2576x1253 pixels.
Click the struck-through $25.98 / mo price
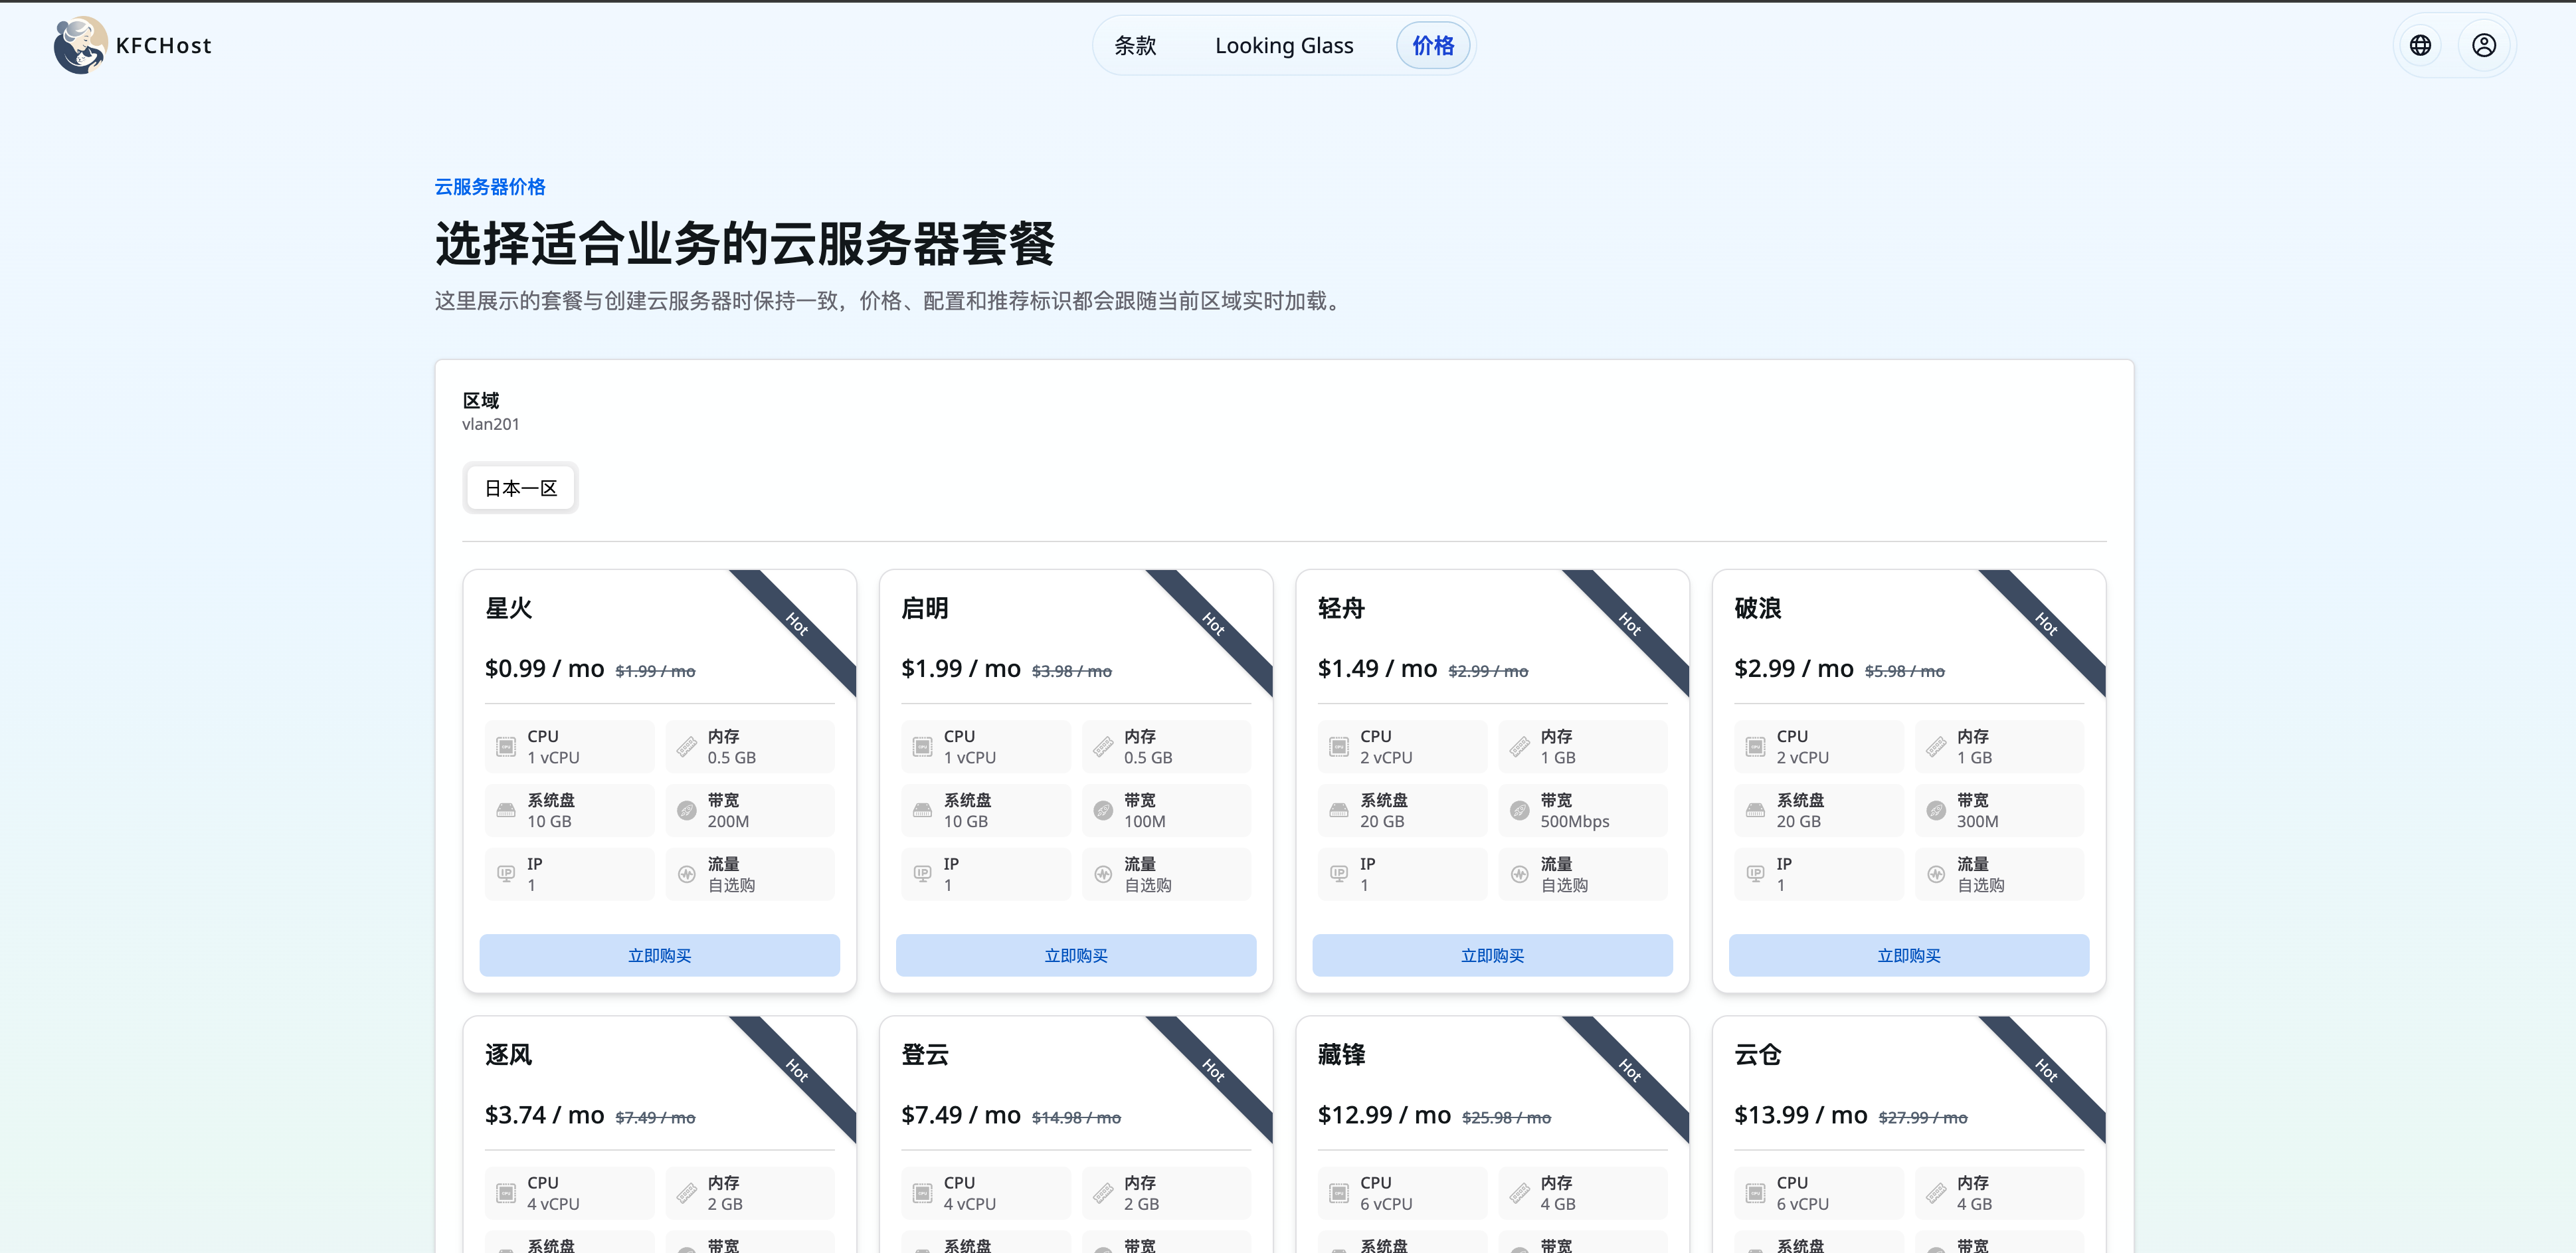tap(1506, 1118)
